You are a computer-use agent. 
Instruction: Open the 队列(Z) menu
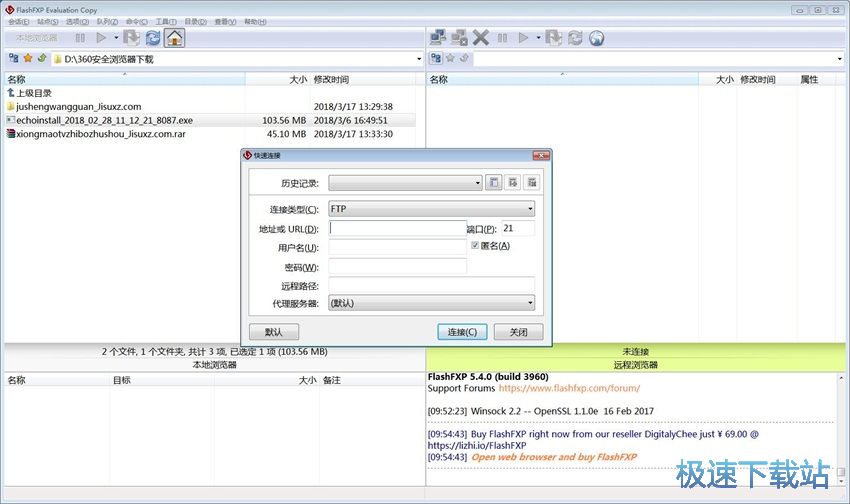[x=107, y=22]
